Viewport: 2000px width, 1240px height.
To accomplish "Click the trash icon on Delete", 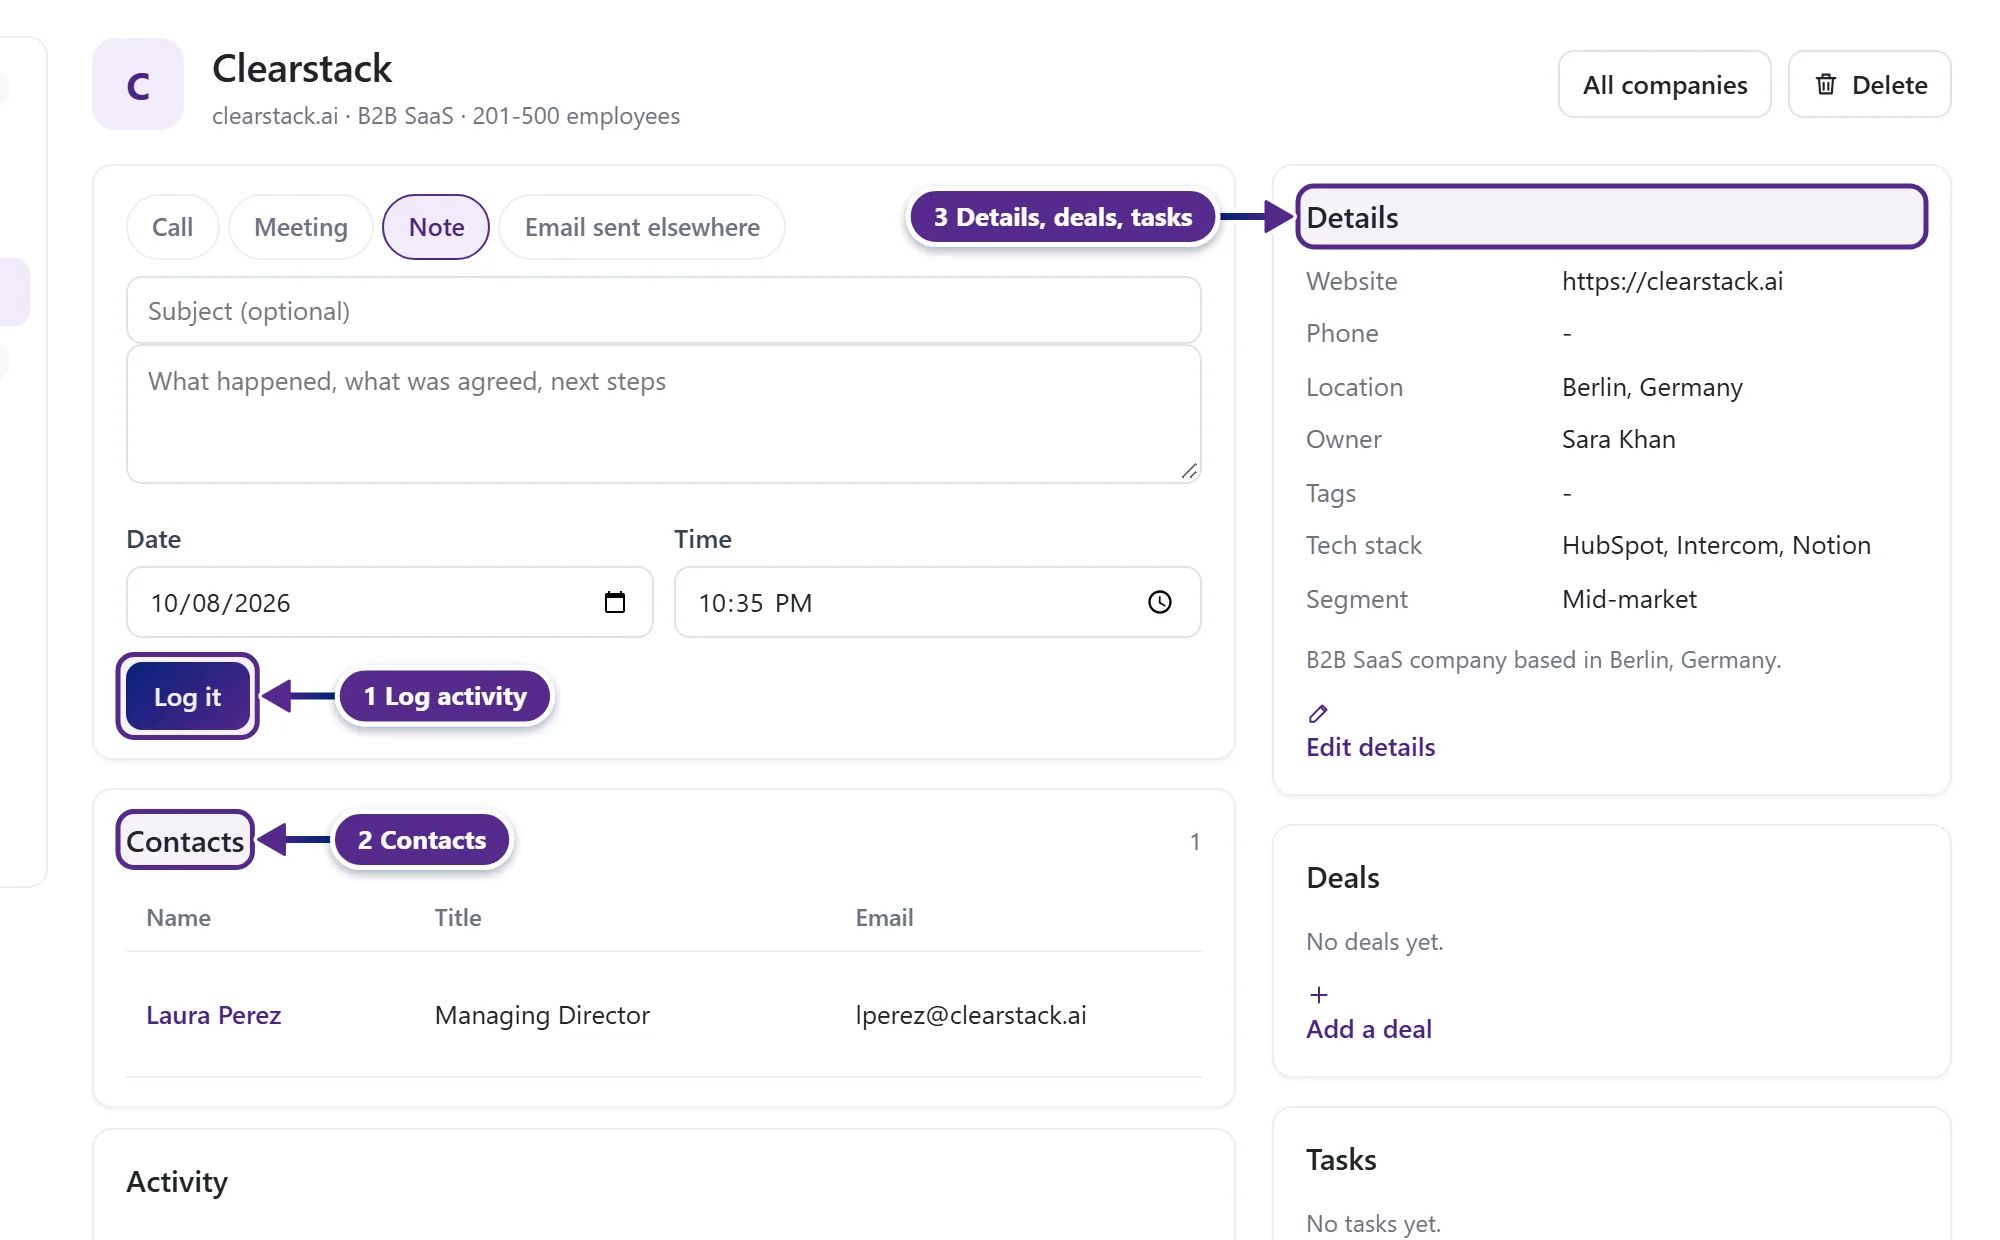I will tap(1826, 85).
